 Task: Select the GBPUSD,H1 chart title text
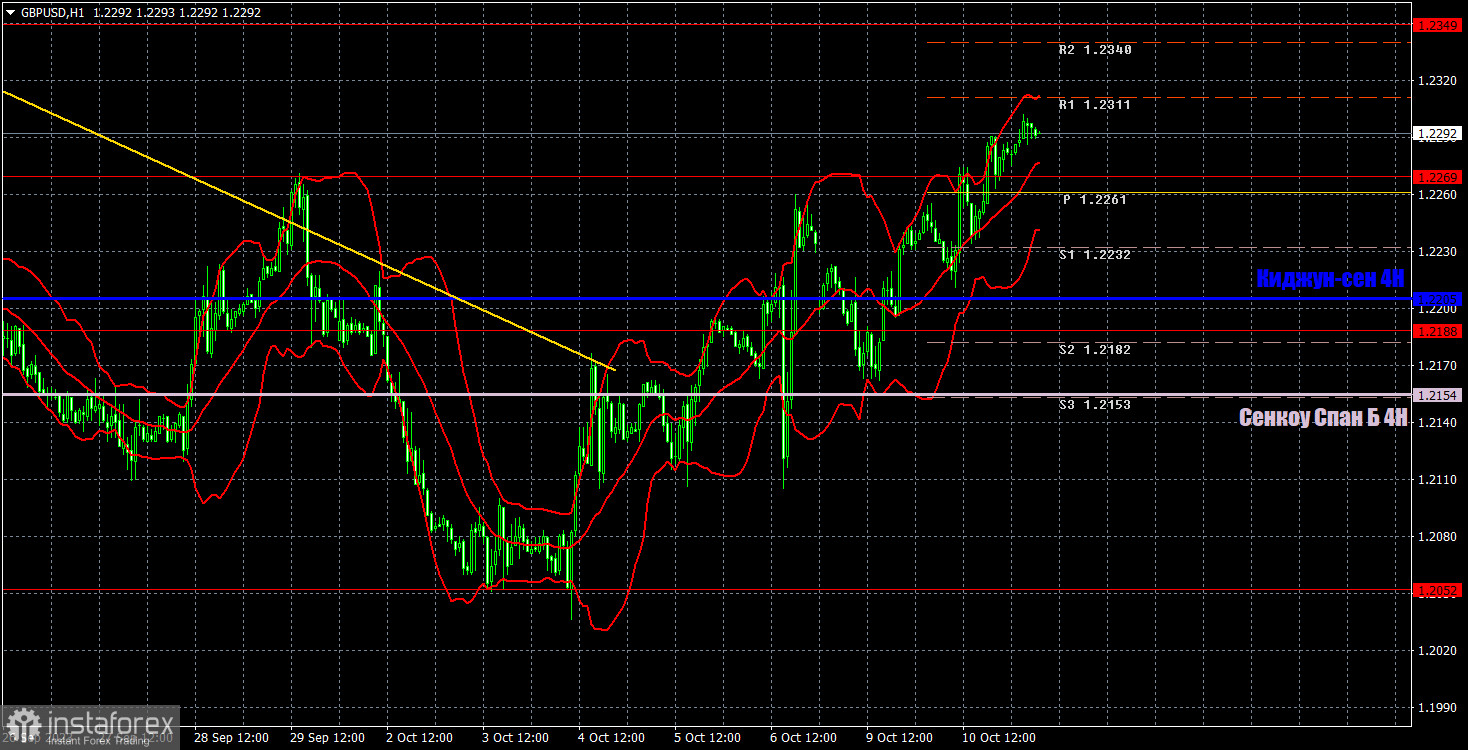(x=51, y=13)
